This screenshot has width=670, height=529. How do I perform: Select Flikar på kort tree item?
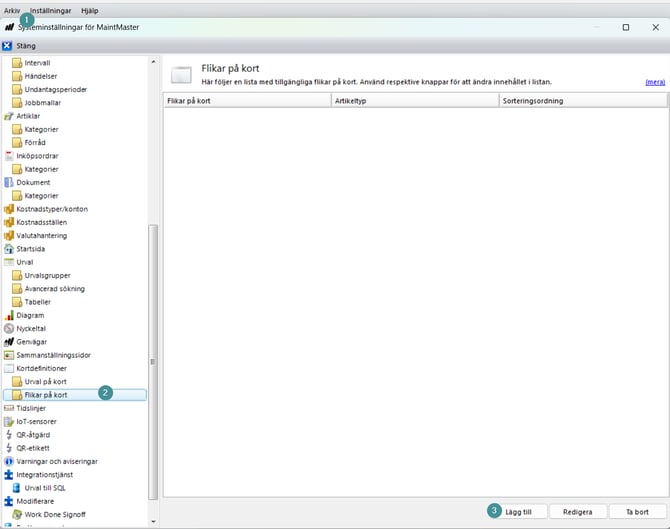point(45,395)
